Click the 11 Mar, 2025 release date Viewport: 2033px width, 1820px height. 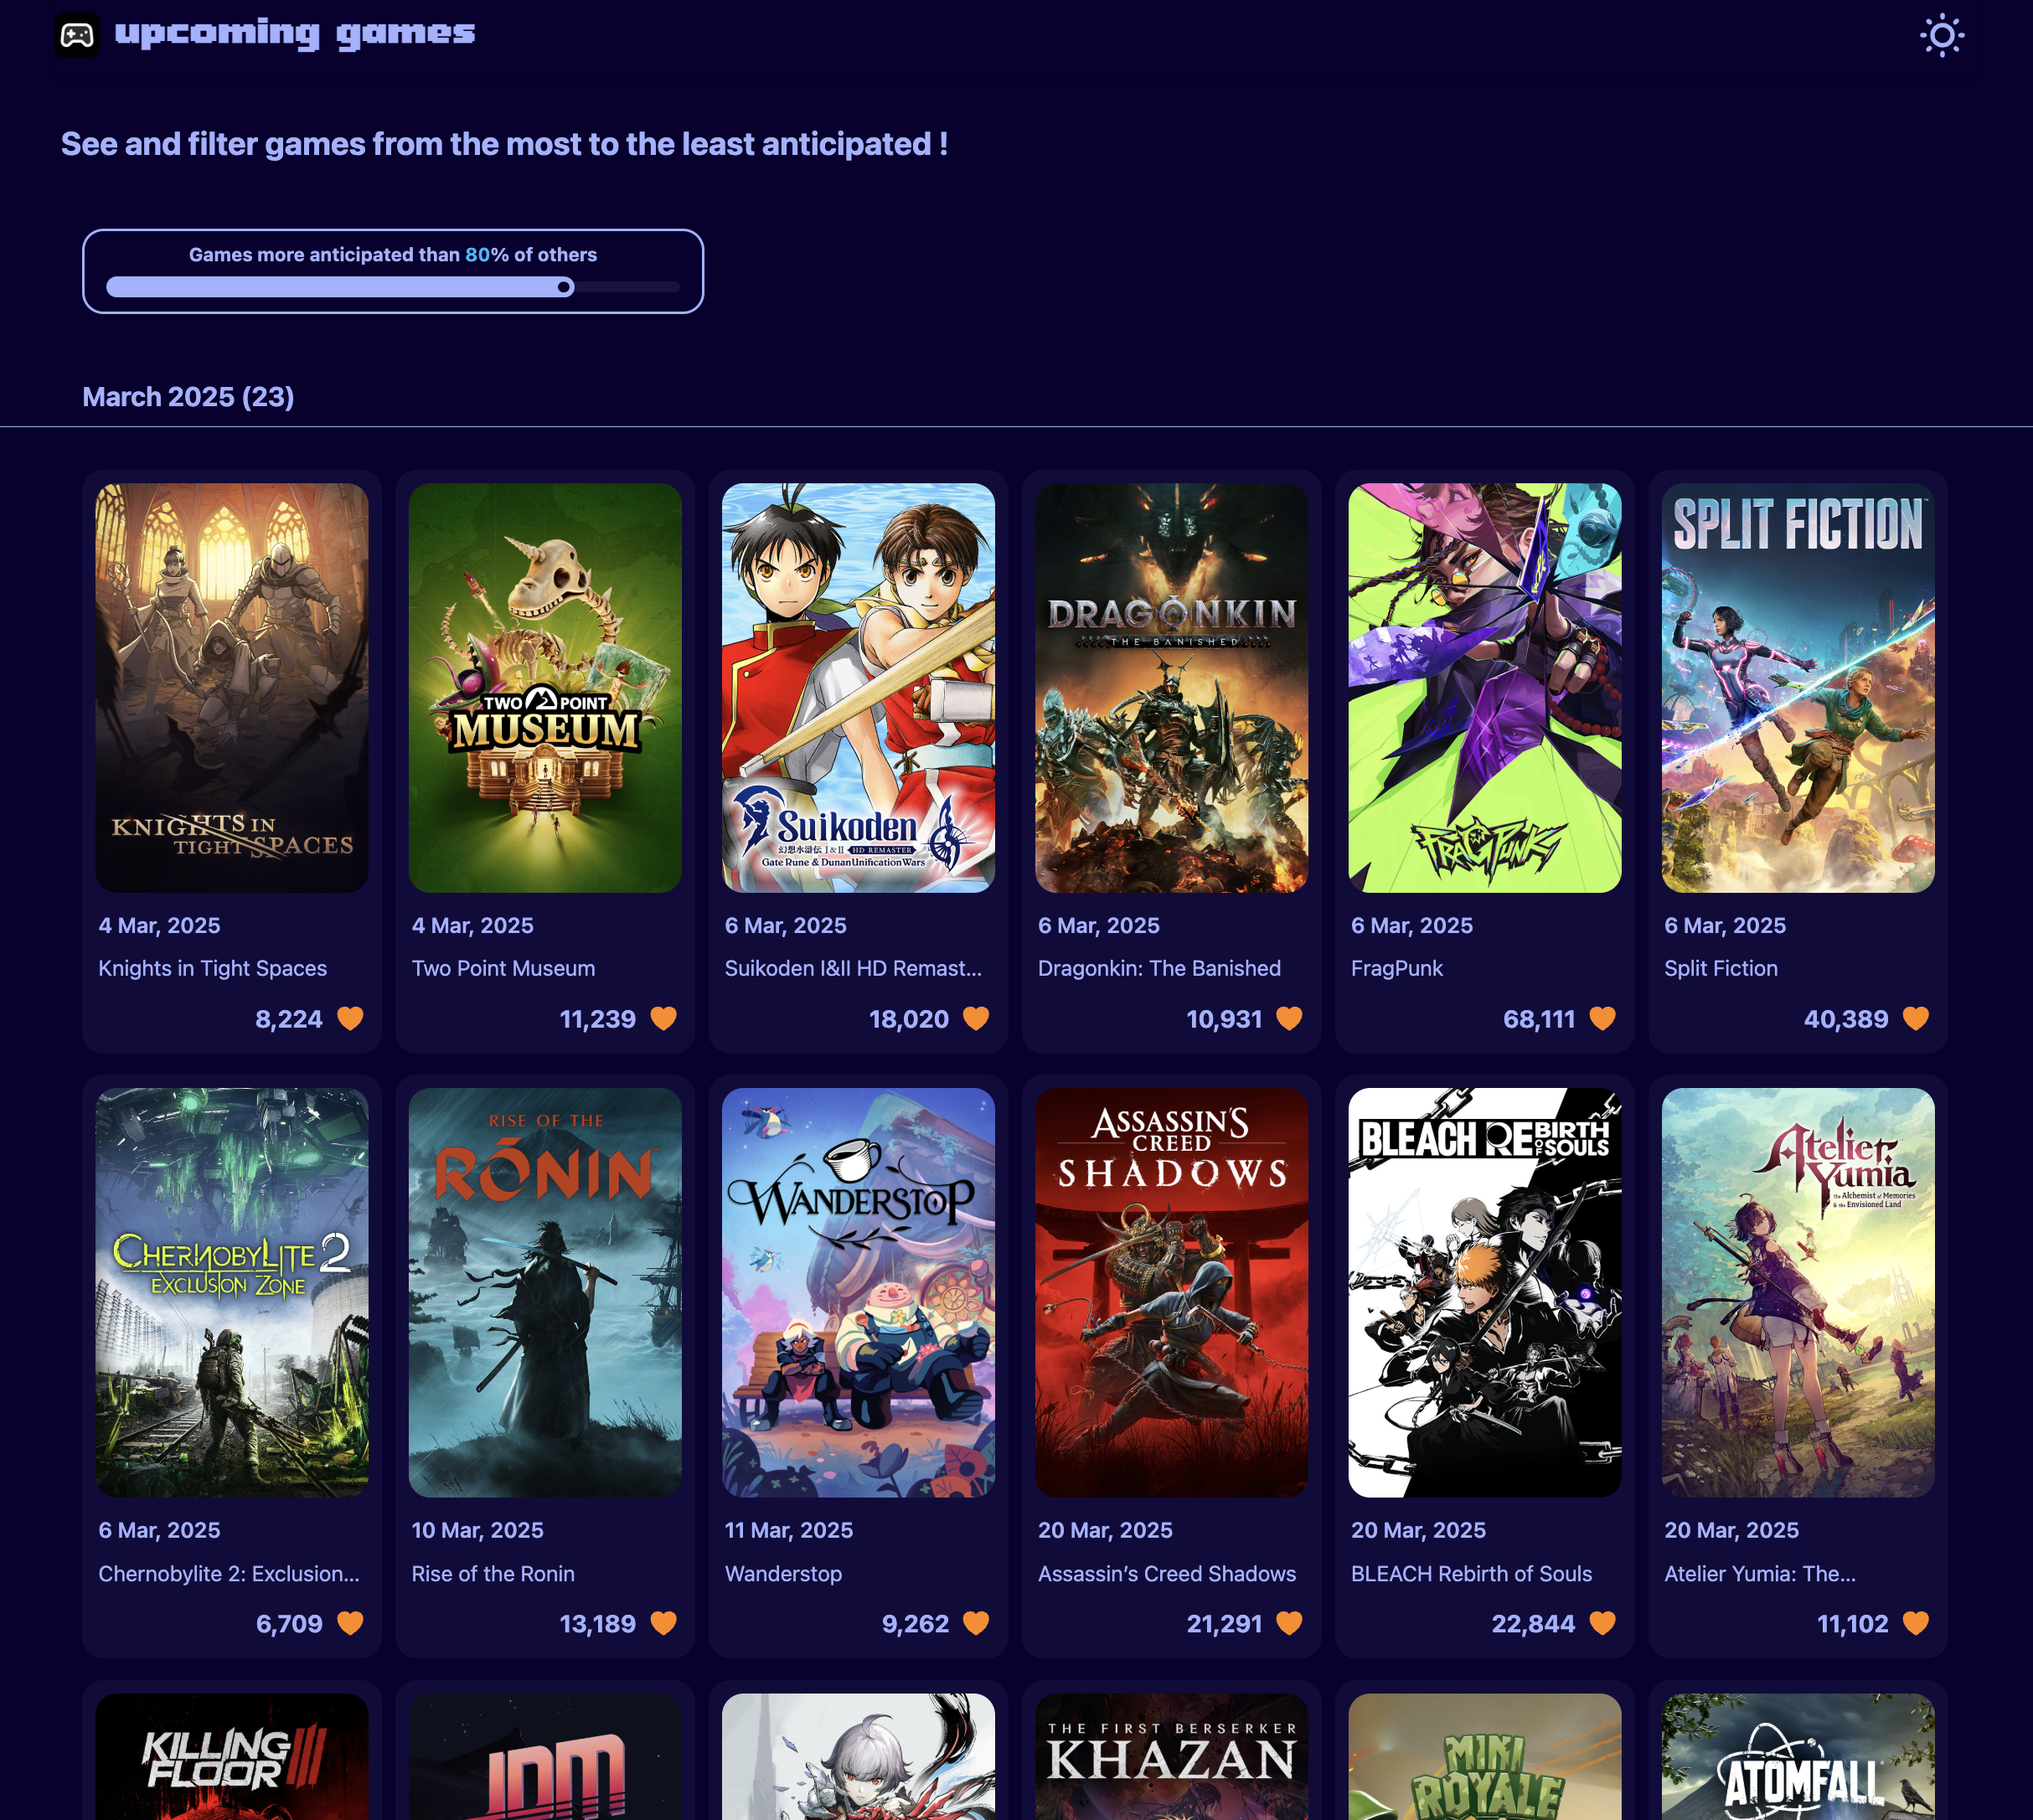[789, 1530]
